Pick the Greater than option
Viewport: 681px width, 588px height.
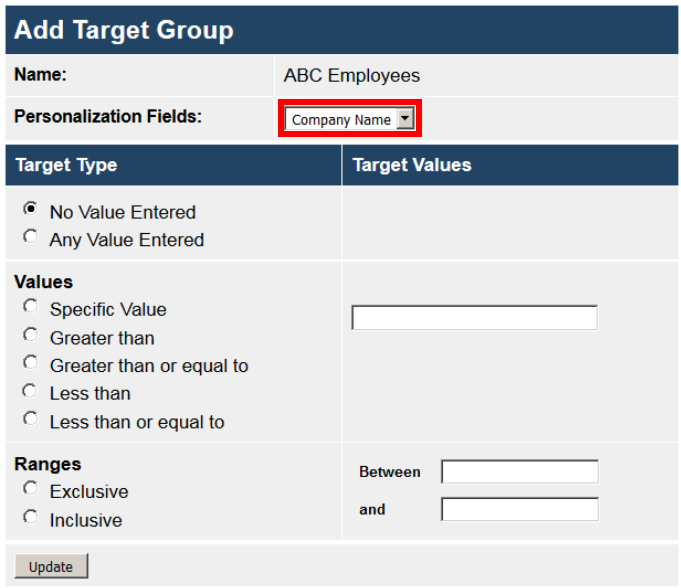click(x=31, y=335)
